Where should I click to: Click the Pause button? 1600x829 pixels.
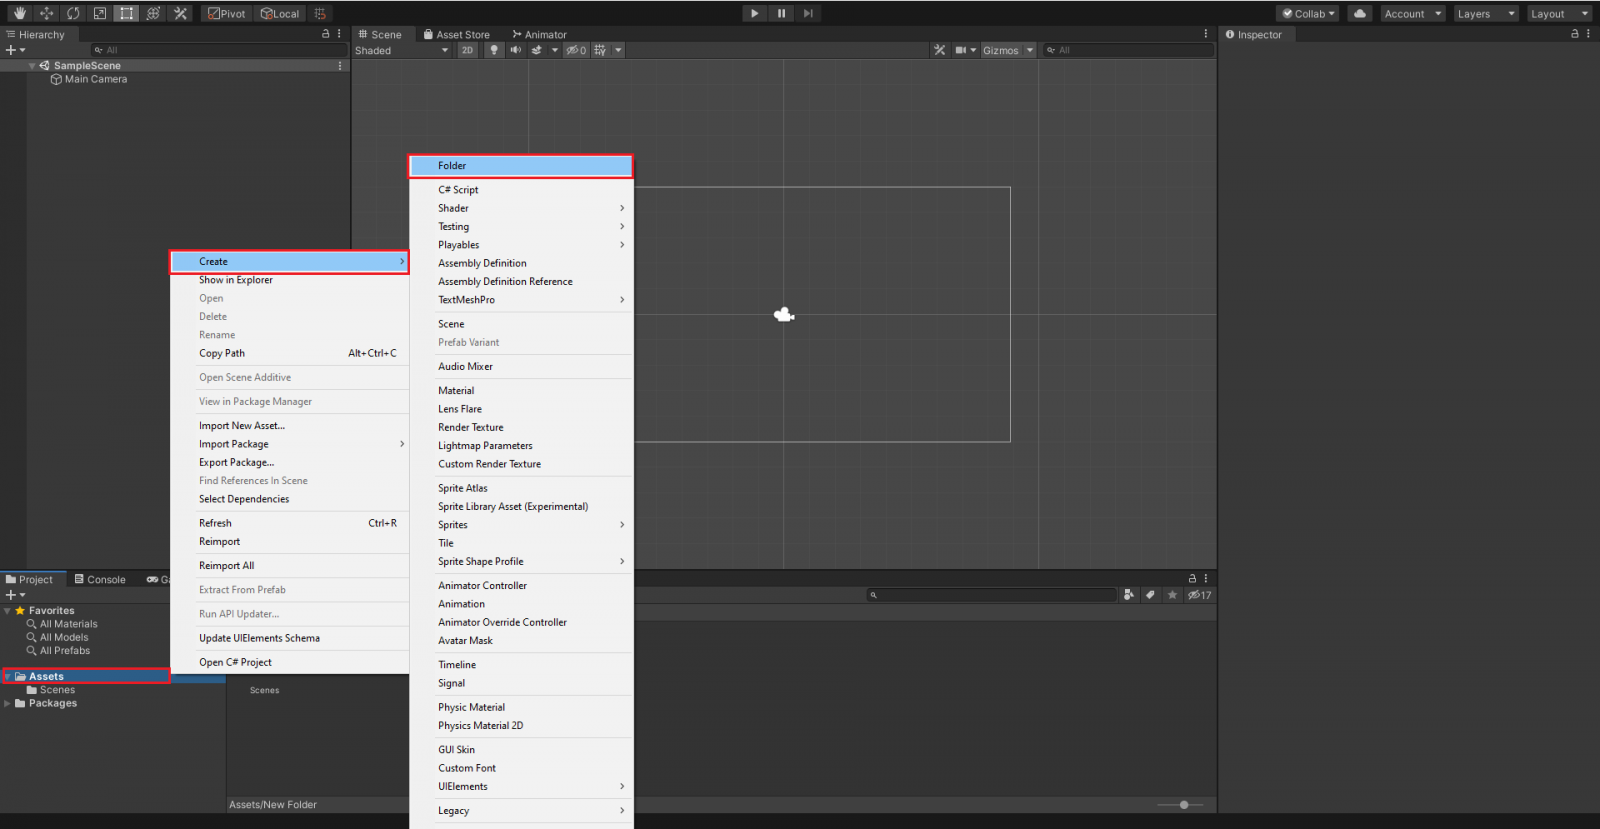tap(781, 13)
